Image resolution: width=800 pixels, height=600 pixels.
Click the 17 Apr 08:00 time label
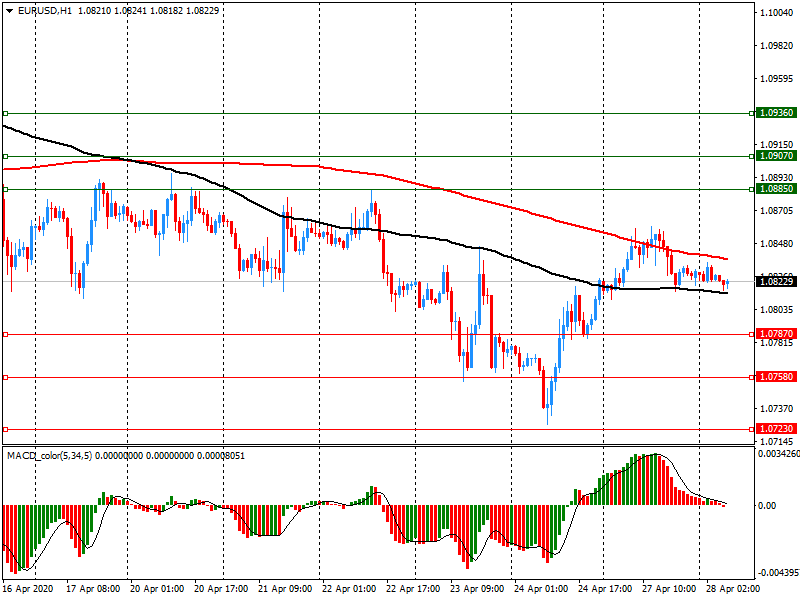click(93, 588)
